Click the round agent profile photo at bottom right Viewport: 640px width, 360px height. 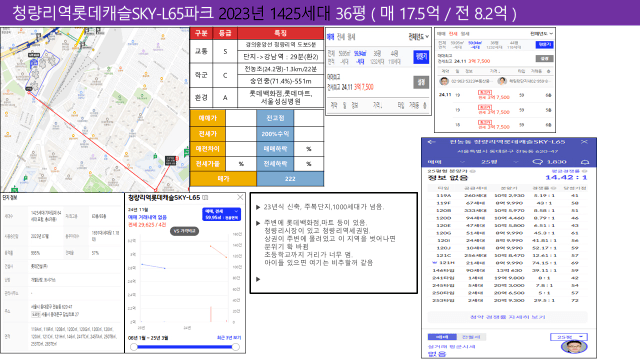(574, 347)
